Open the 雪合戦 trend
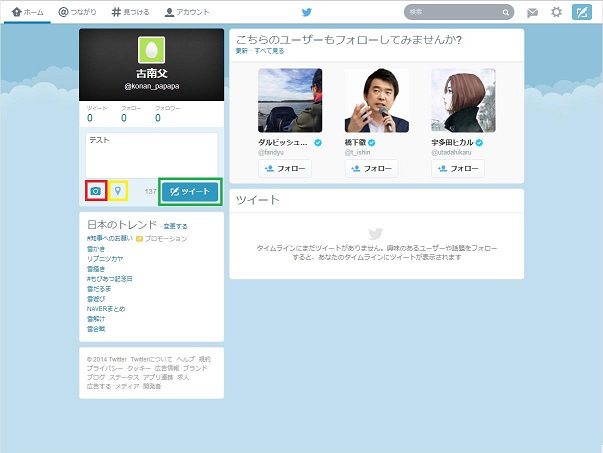 (x=96, y=329)
